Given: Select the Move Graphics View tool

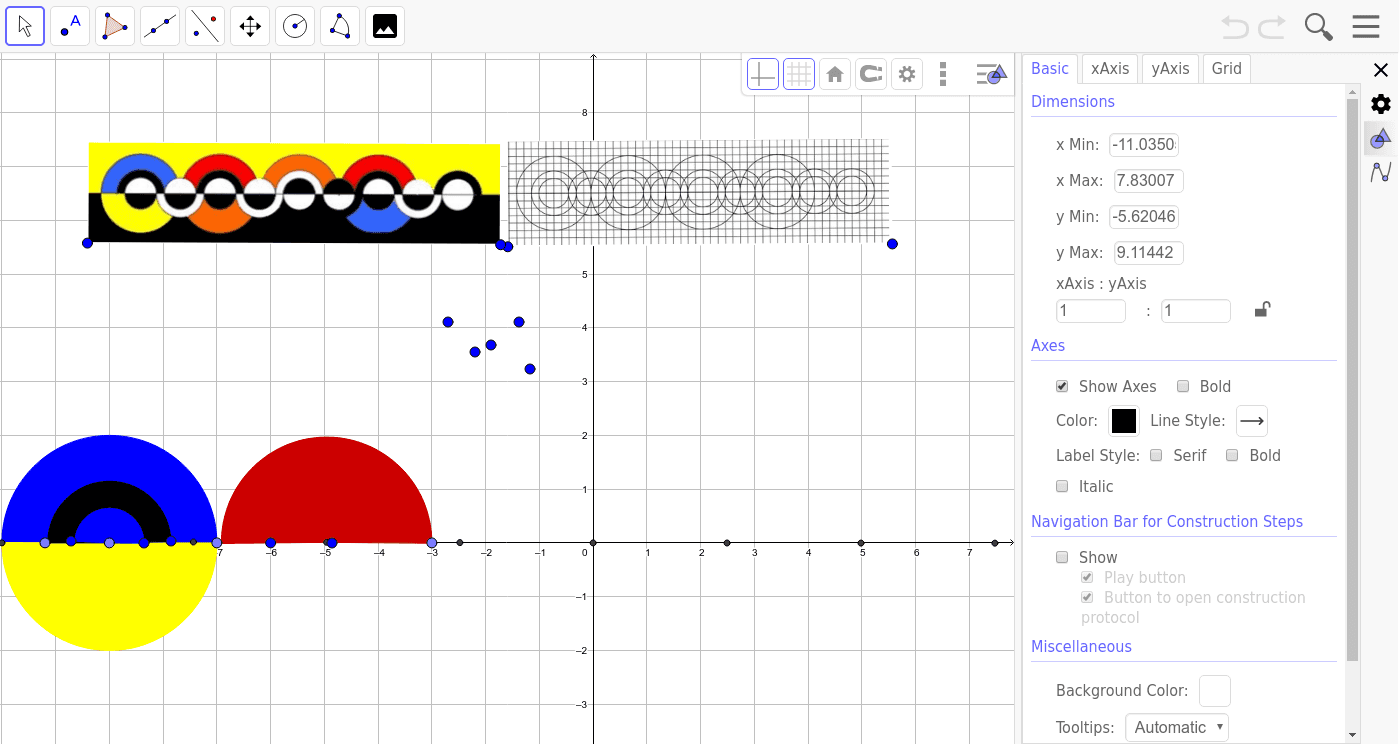Looking at the screenshot, I should coord(250,26).
